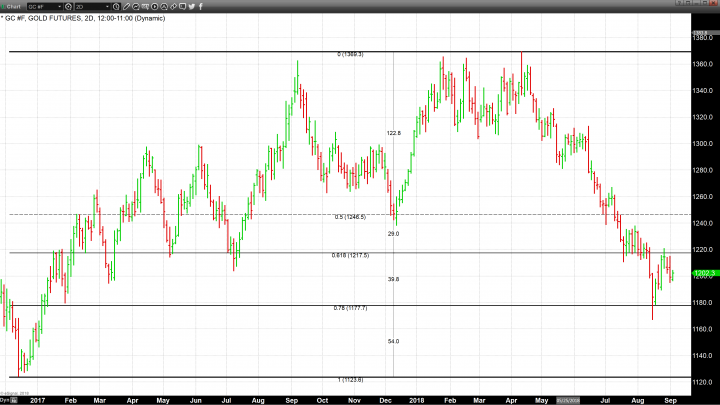This screenshot has height=405, width=720.
Task: Click the 1 (1123.8) bottom Fibonacci label
Action: [x=350, y=380]
